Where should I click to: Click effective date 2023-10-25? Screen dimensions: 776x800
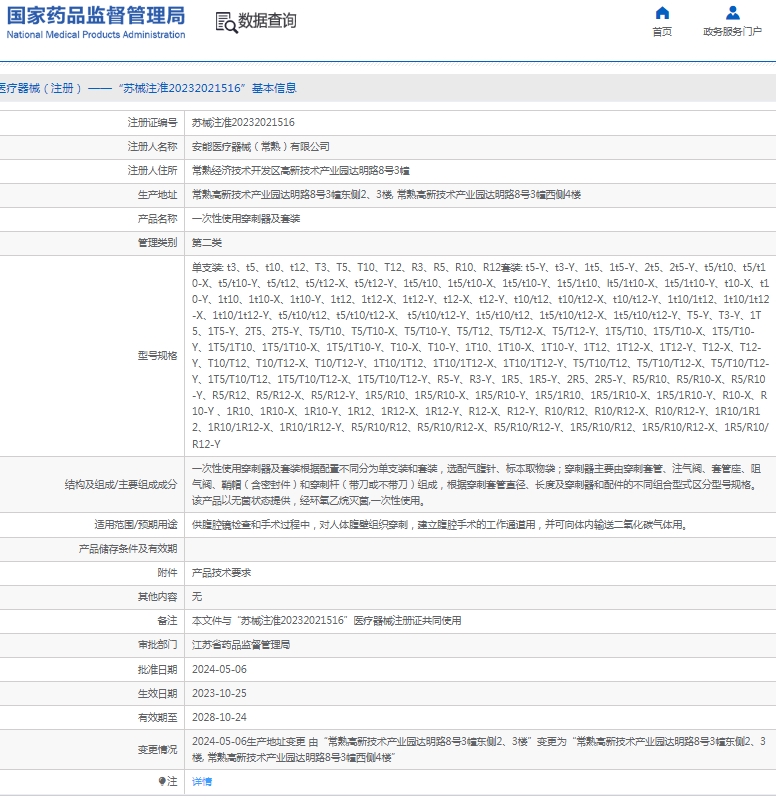tap(219, 693)
